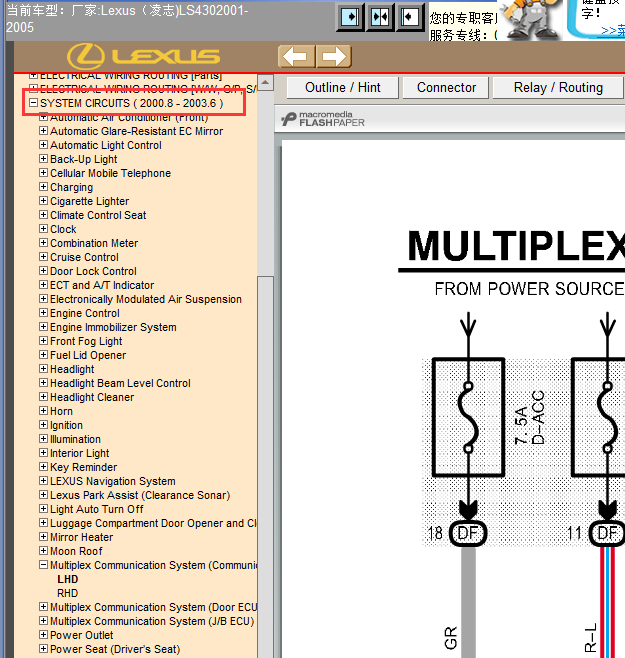
Task: Expand ECT and A/T Indicator node
Action: [43, 285]
